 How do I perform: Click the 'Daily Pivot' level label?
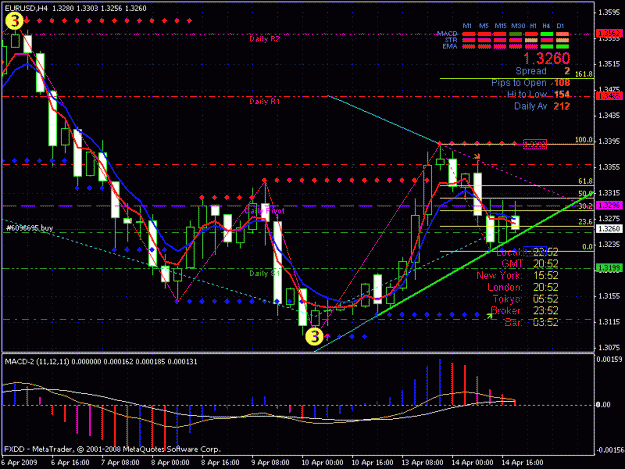[x=265, y=210]
